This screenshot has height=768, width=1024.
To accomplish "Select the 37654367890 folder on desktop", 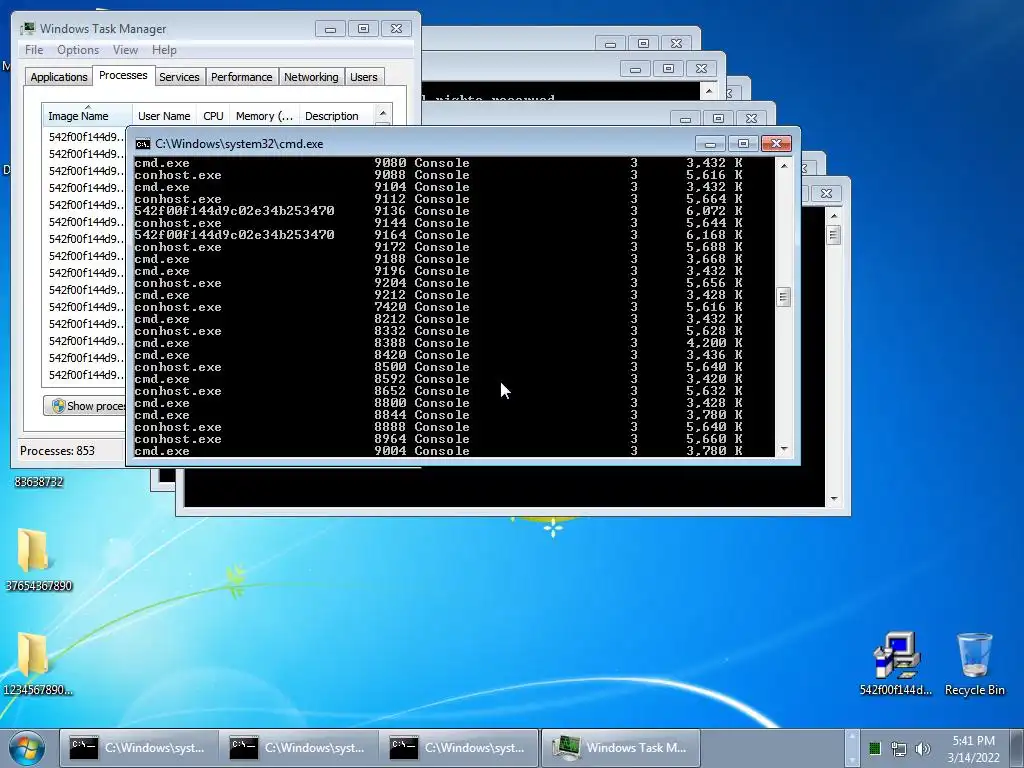I will [x=38, y=559].
